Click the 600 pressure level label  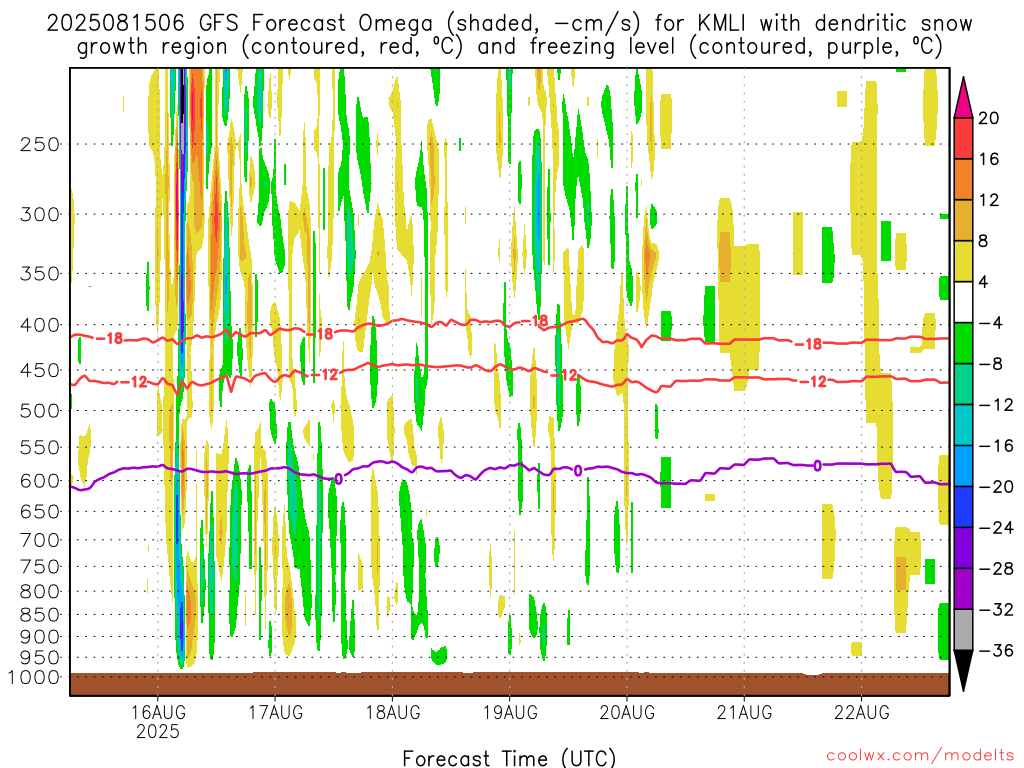pyautogui.click(x=40, y=481)
